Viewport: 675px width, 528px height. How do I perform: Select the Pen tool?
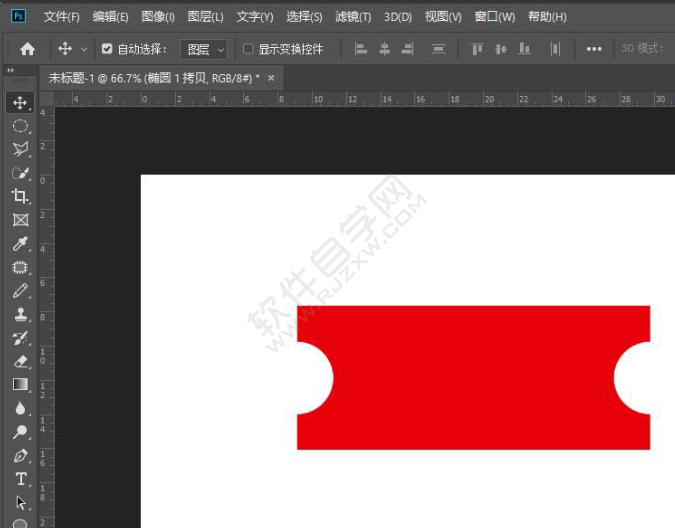click(x=20, y=456)
